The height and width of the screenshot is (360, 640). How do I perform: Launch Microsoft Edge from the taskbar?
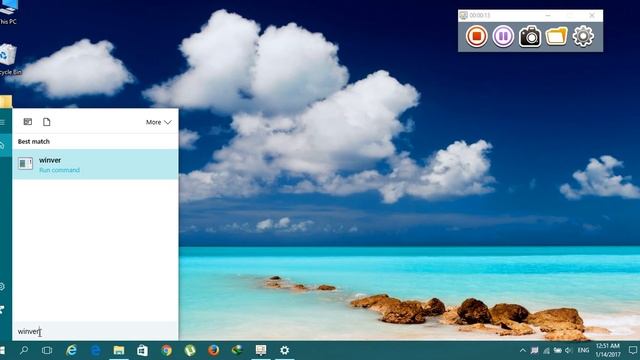point(95,350)
